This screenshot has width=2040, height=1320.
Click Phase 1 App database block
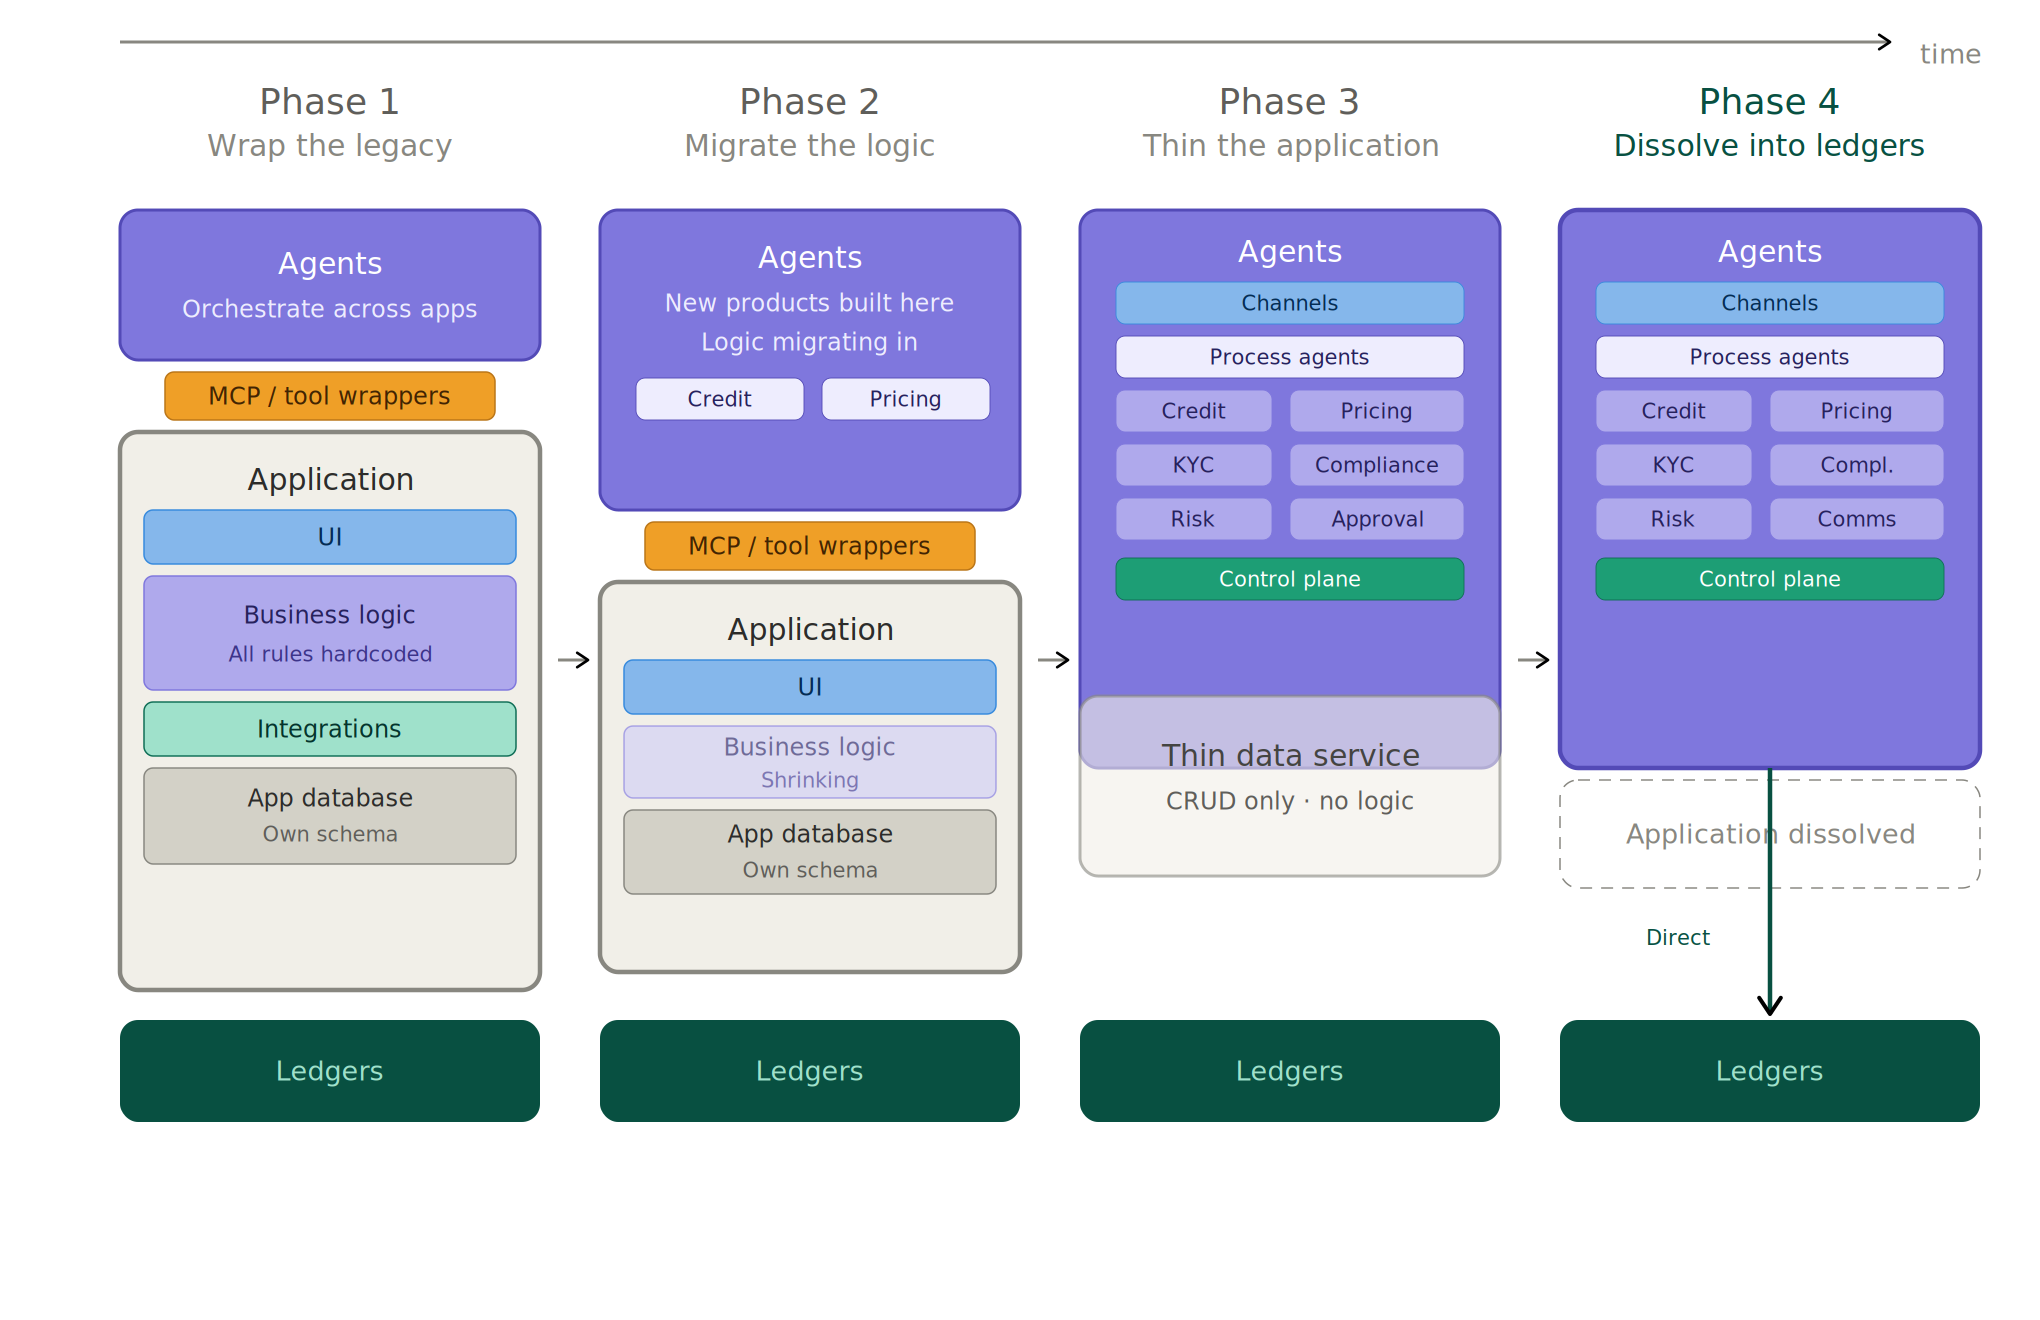pos(330,816)
